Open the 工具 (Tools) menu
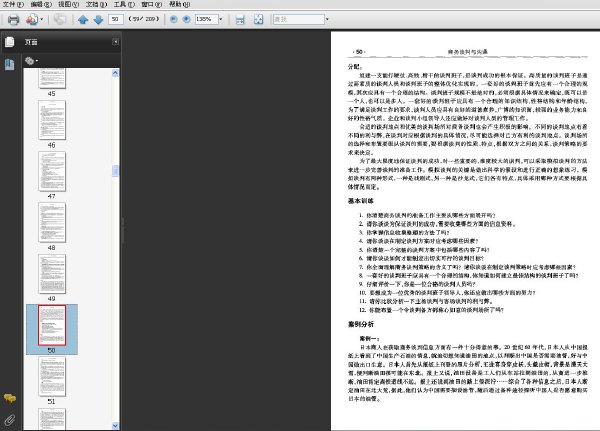Image resolution: width=600 pixels, height=431 pixels. click(x=124, y=4)
